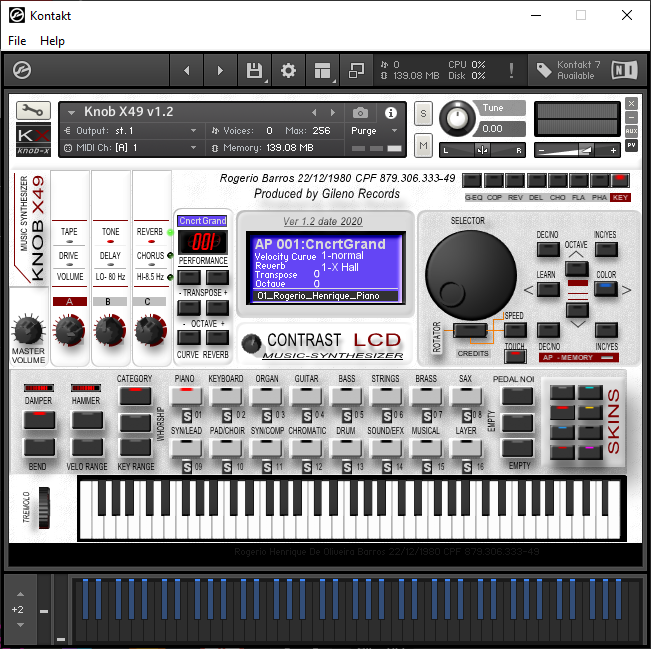Click the OCTAVE up arrow button
This screenshot has height=649, width=651.
[577, 269]
